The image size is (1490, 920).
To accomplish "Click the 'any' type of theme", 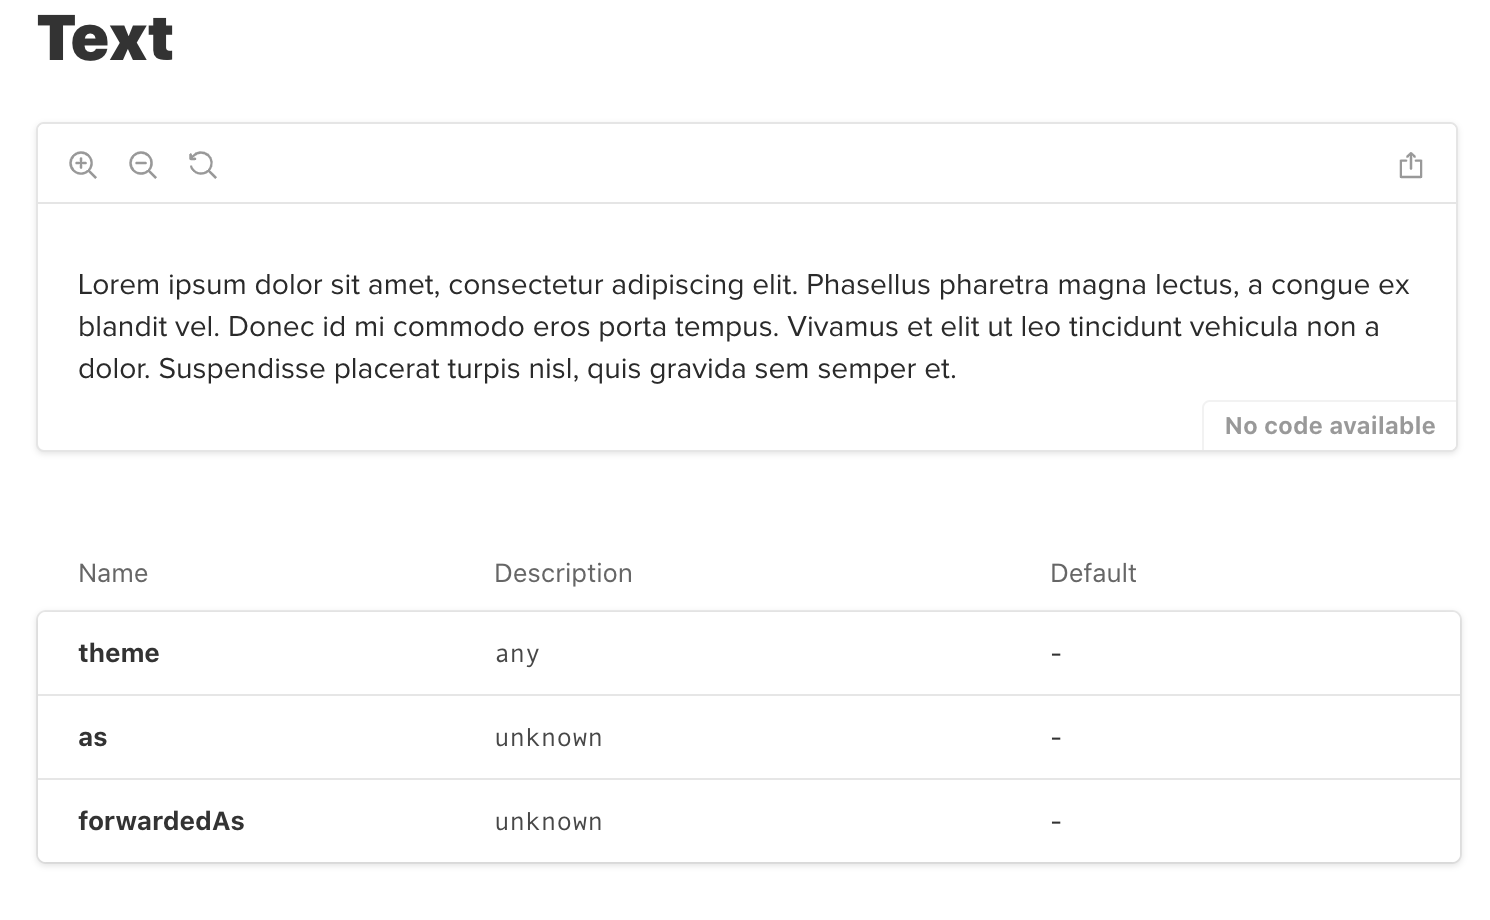I will [517, 654].
